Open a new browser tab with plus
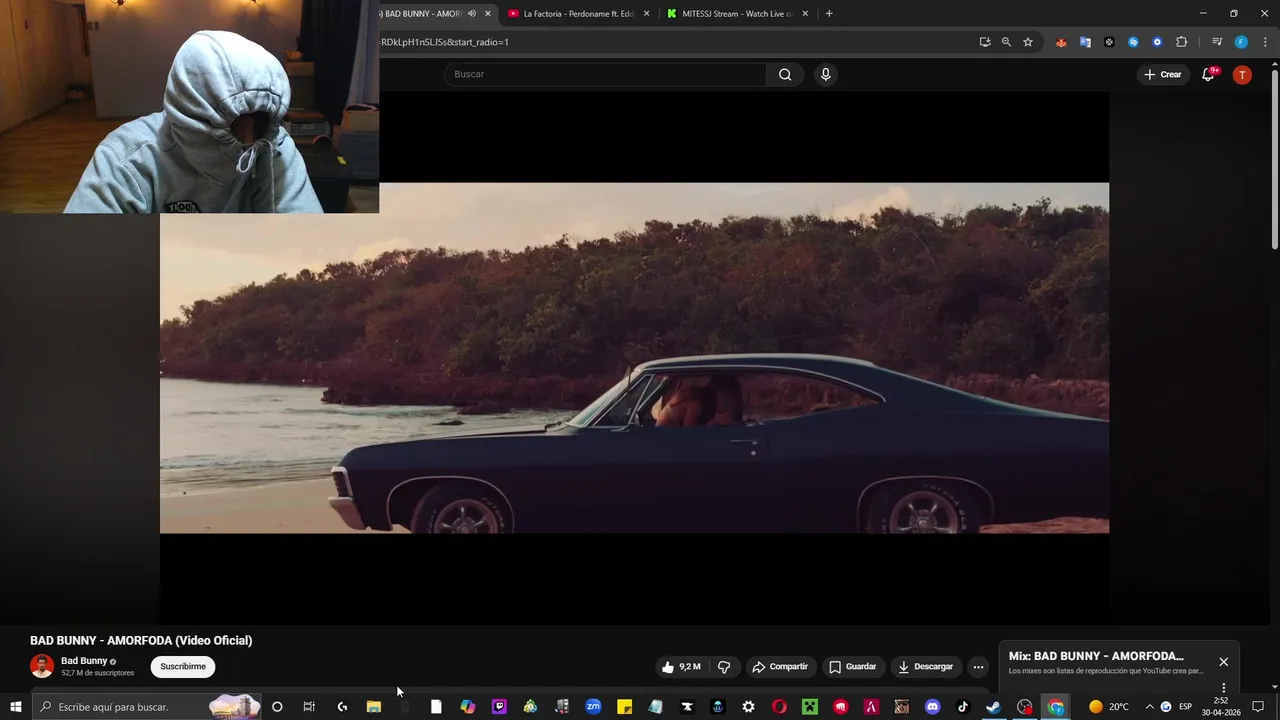1280x720 pixels. coord(829,13)
